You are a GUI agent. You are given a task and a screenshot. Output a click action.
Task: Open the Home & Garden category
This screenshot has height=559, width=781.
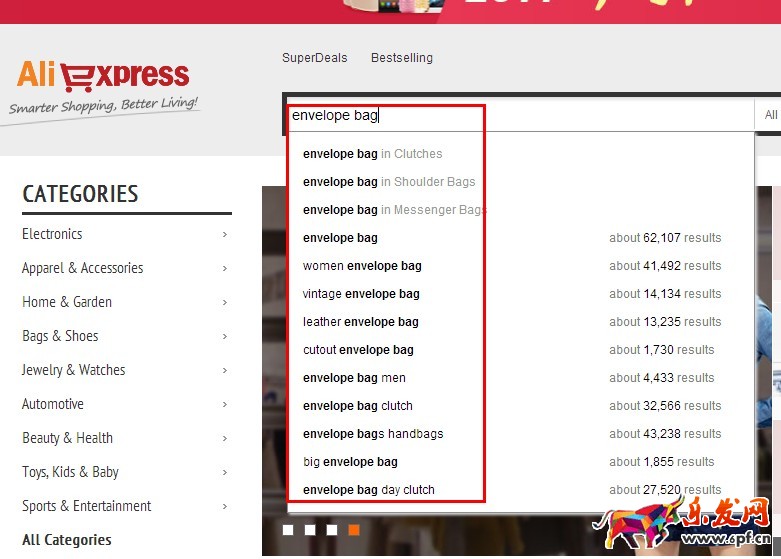pos(67,302)
